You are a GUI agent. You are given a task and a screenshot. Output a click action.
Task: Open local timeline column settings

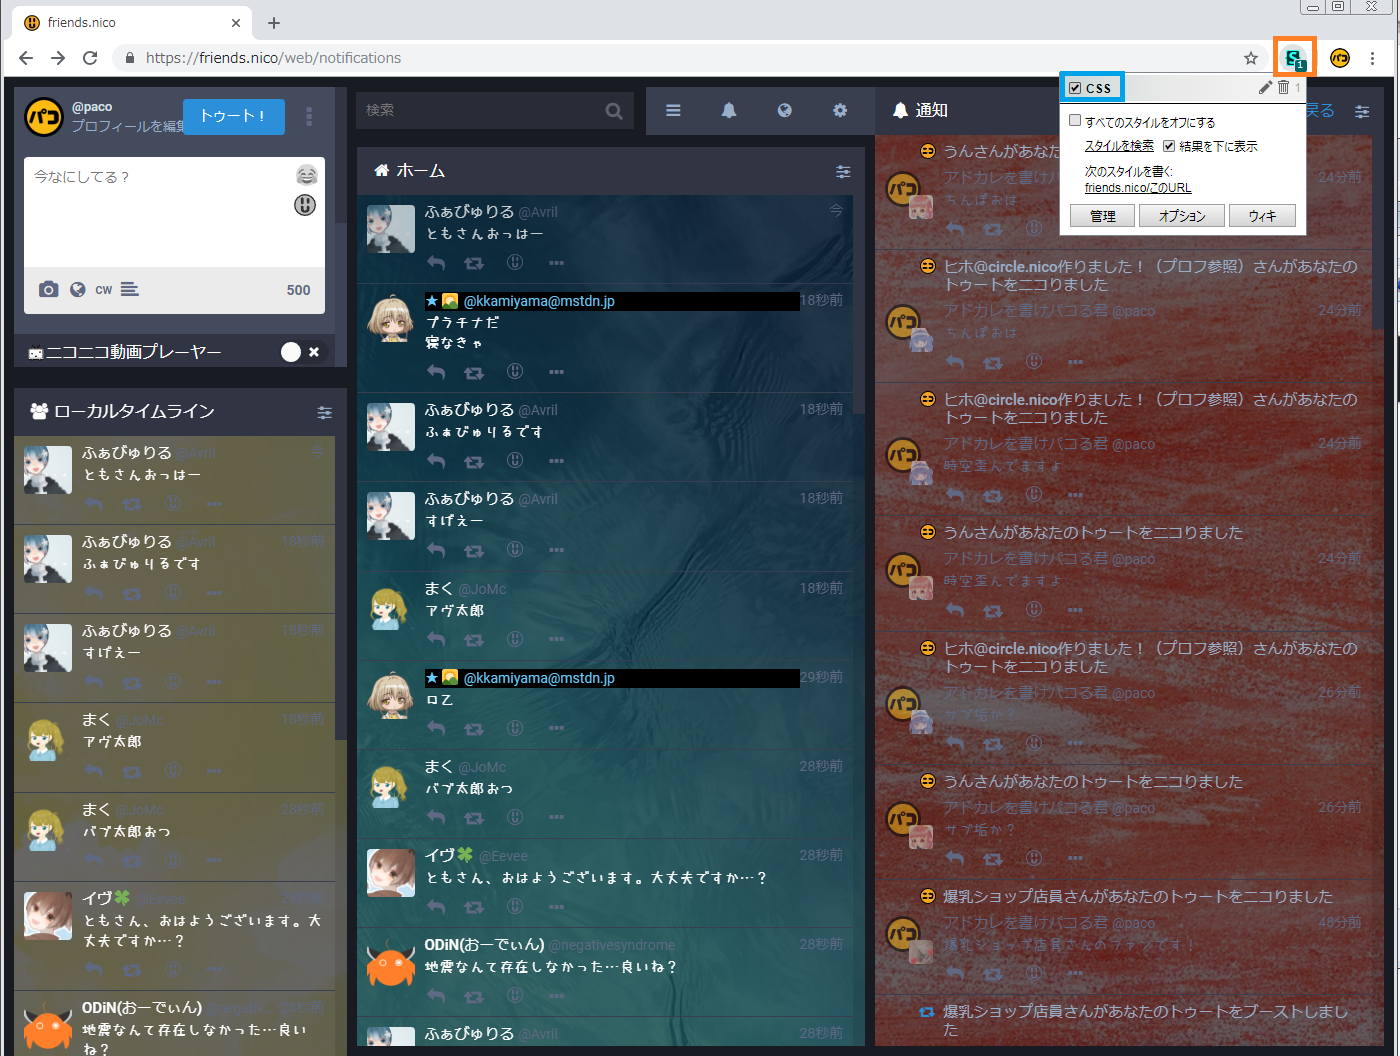click(x=324, y=412)
